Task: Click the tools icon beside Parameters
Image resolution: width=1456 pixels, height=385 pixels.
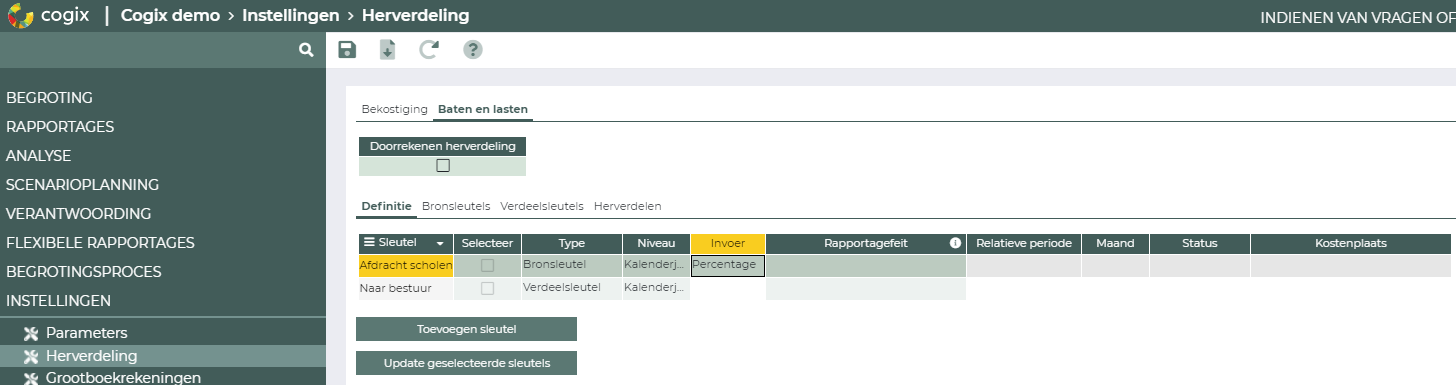Action: point(30,333)
